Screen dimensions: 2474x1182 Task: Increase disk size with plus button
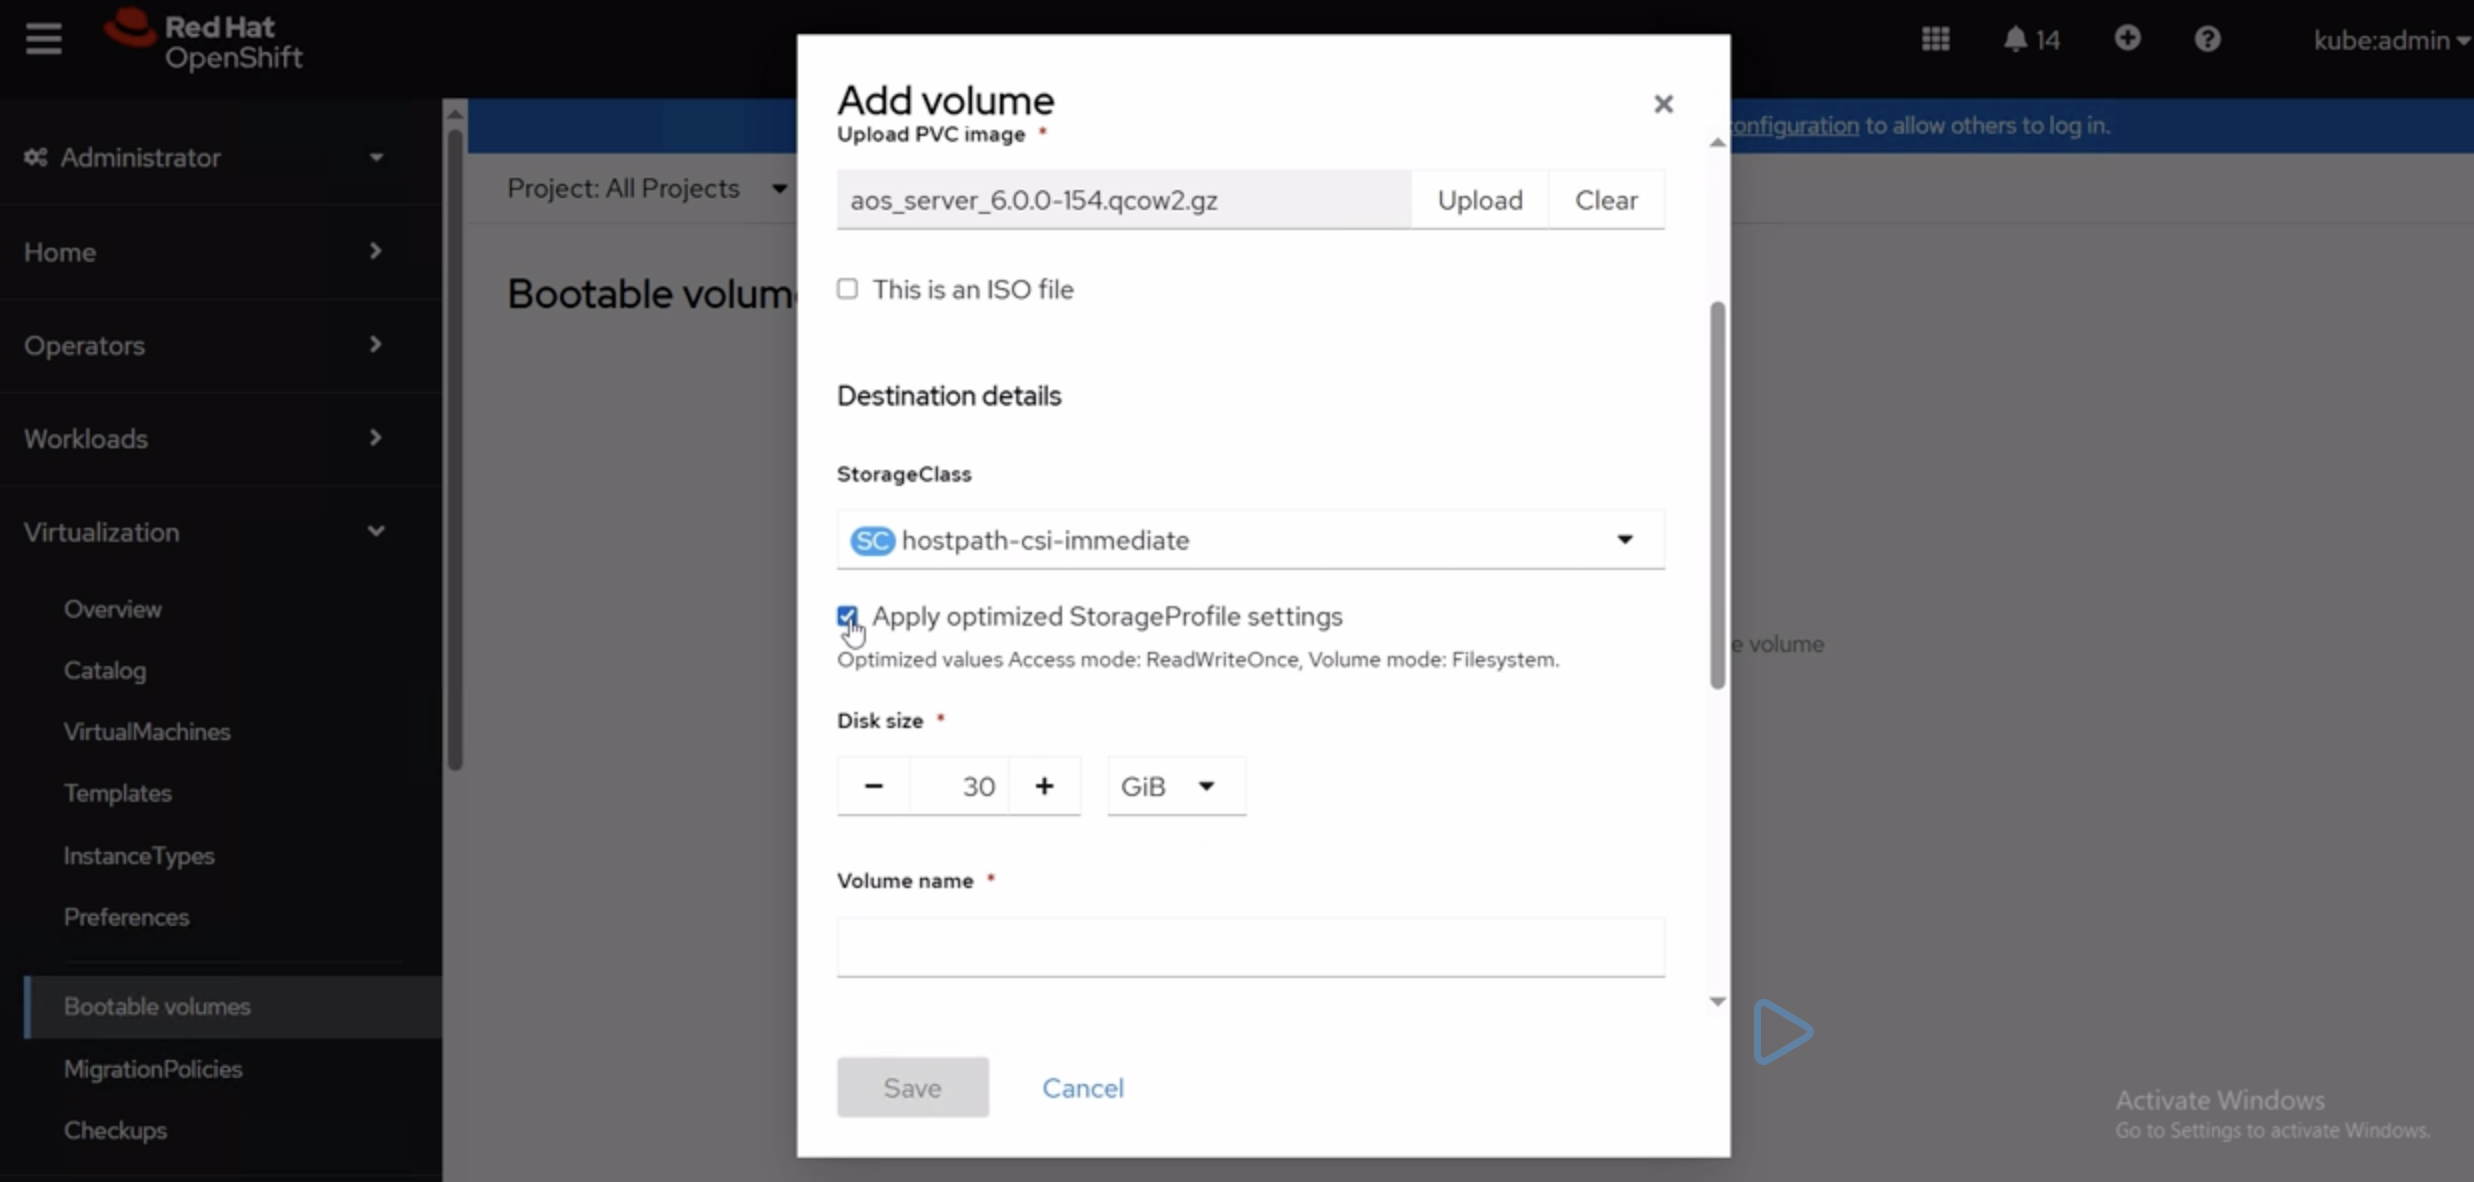click(1044, 786)
